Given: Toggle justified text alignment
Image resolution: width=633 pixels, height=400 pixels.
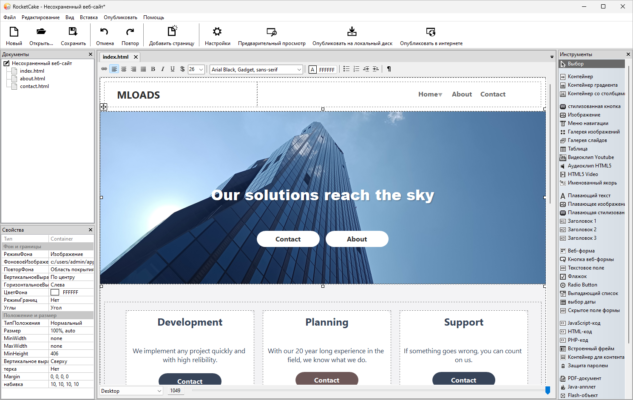Looking at the screenshot, I should tap(143, 69).
